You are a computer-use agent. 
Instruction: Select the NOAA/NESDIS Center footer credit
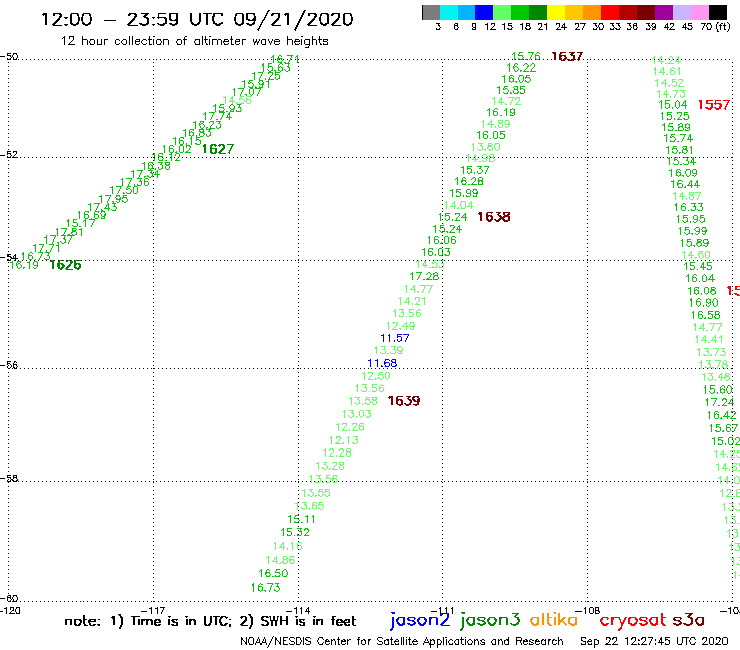402,642
